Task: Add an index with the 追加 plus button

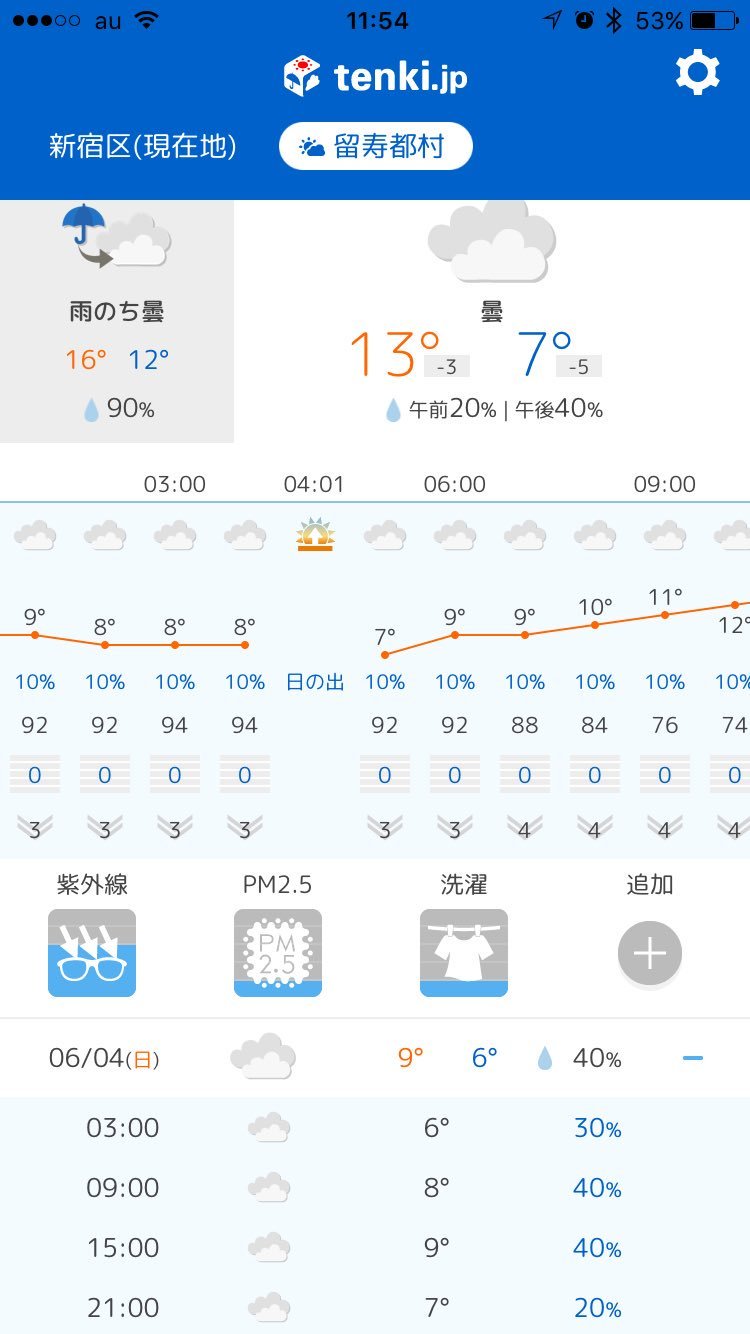Action: point(650,953)
